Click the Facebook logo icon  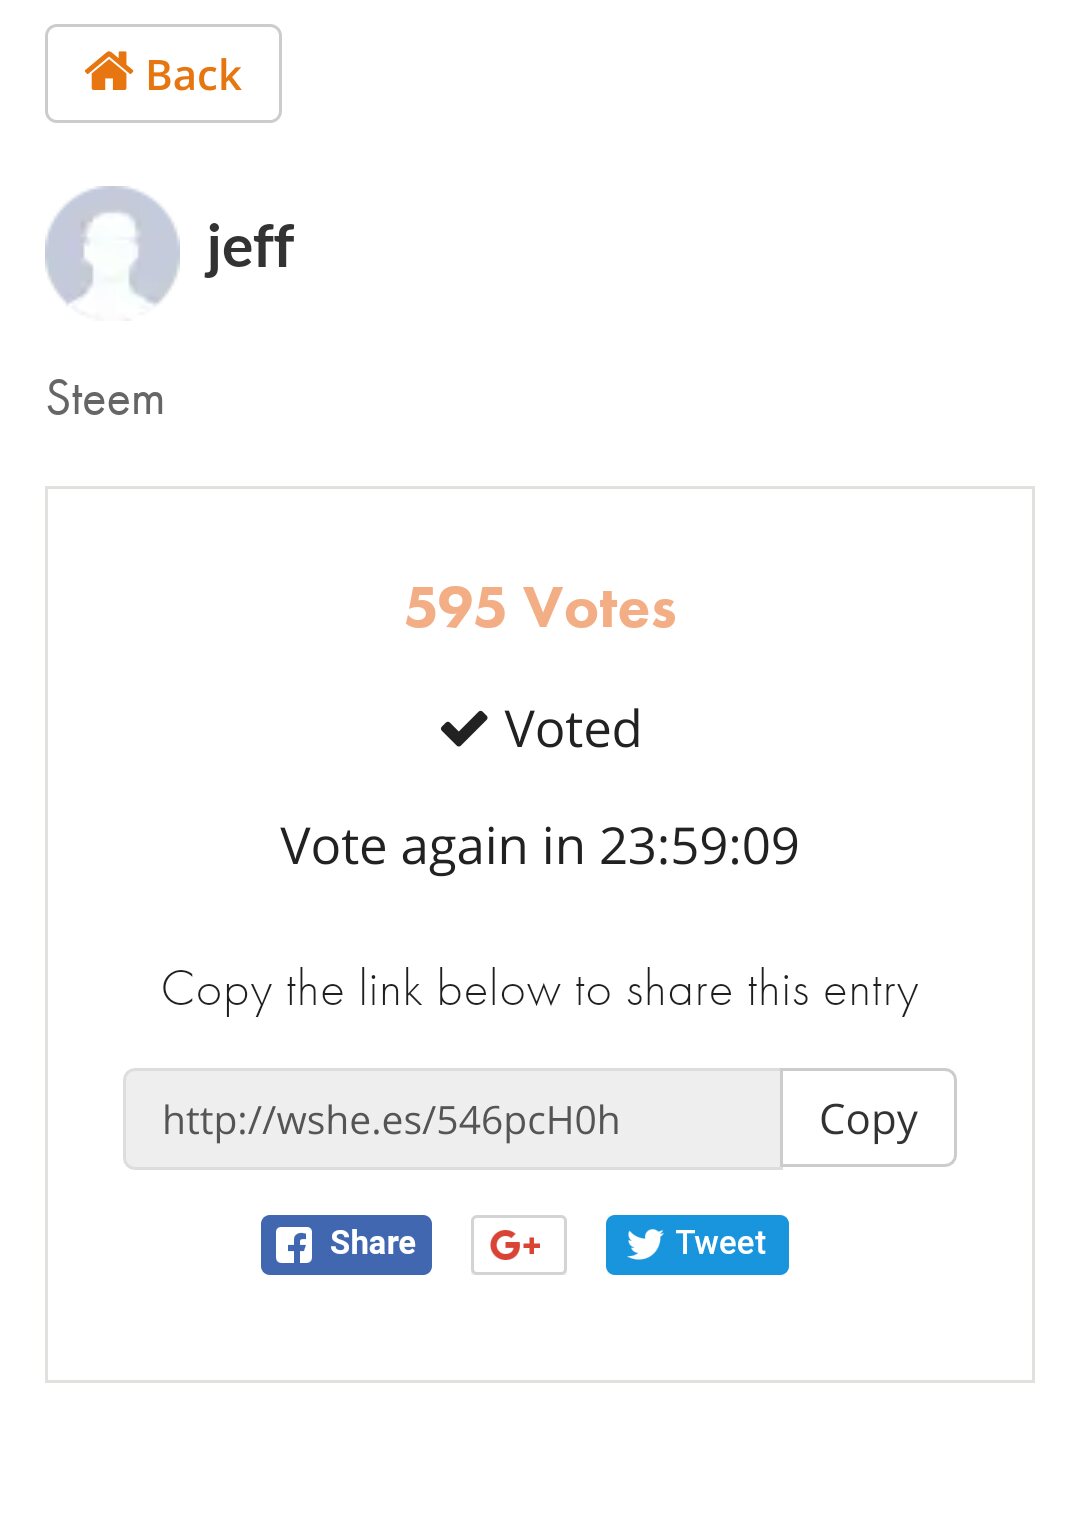coord(294,1245)
